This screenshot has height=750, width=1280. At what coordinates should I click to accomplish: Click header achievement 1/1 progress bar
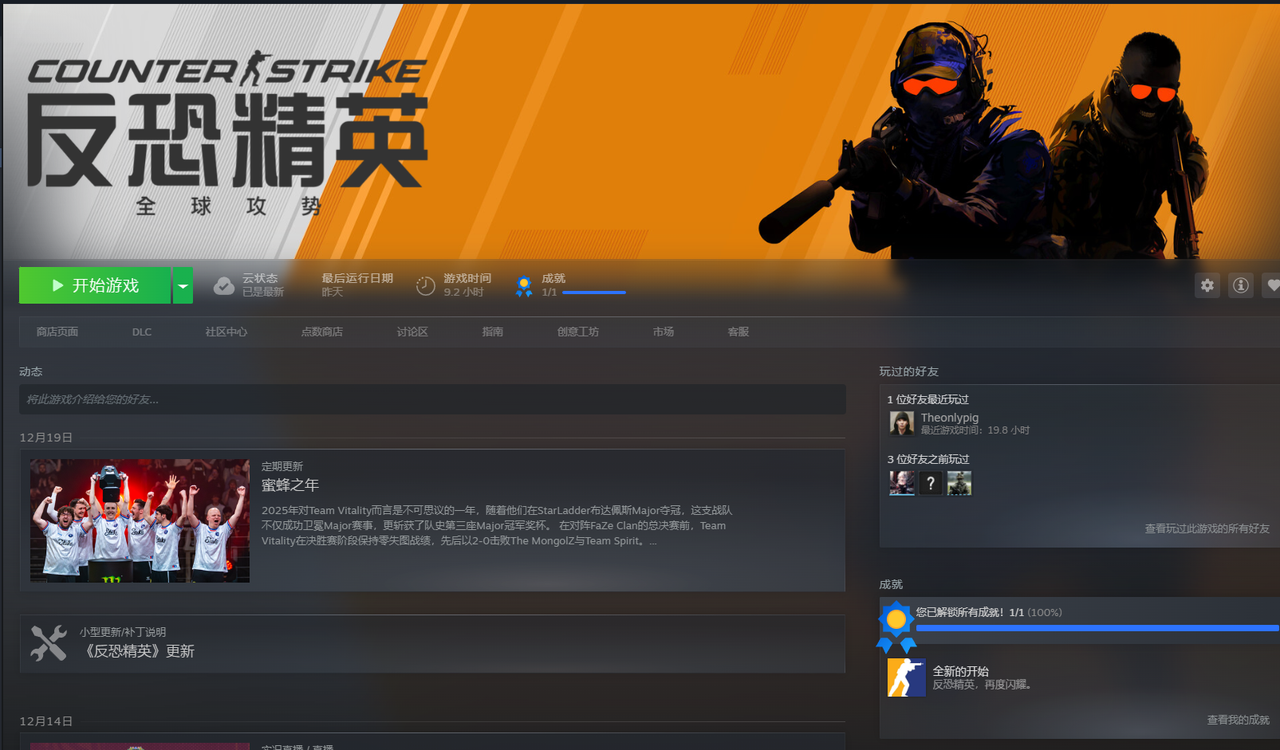594,292
